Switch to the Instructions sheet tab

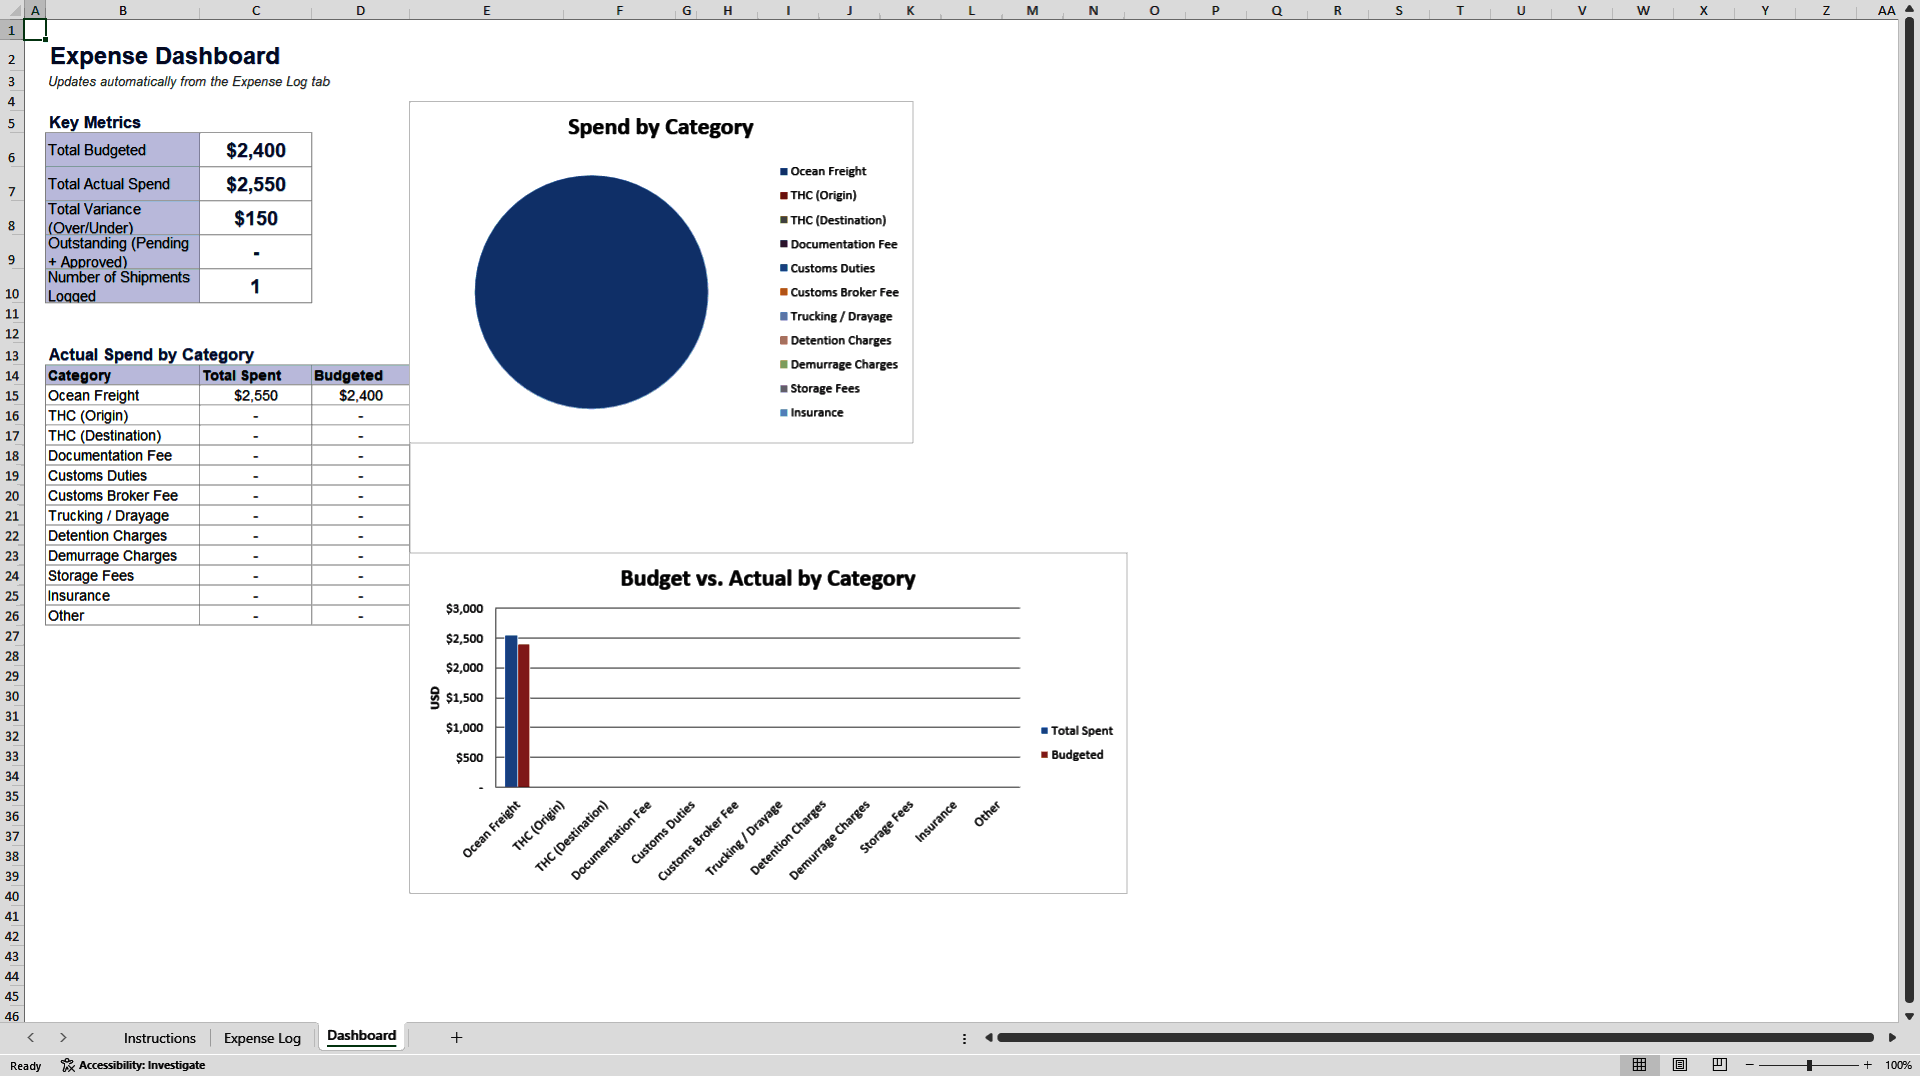click(159, 1038)
